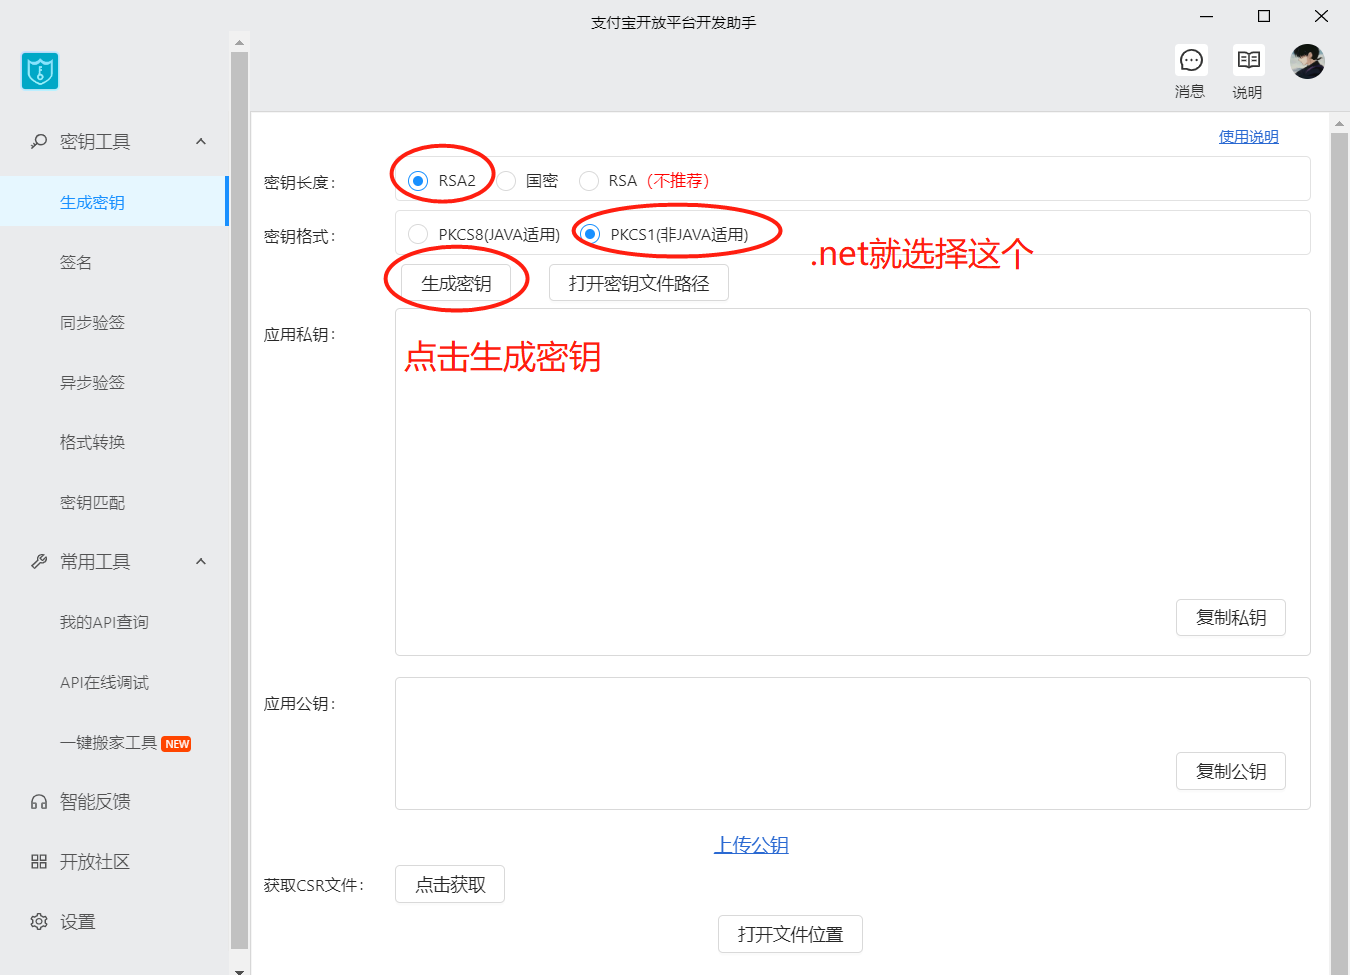
Task: Collapse the 密钥工具 section chevron
Action: pyautogui.click(x=201, y=142)
